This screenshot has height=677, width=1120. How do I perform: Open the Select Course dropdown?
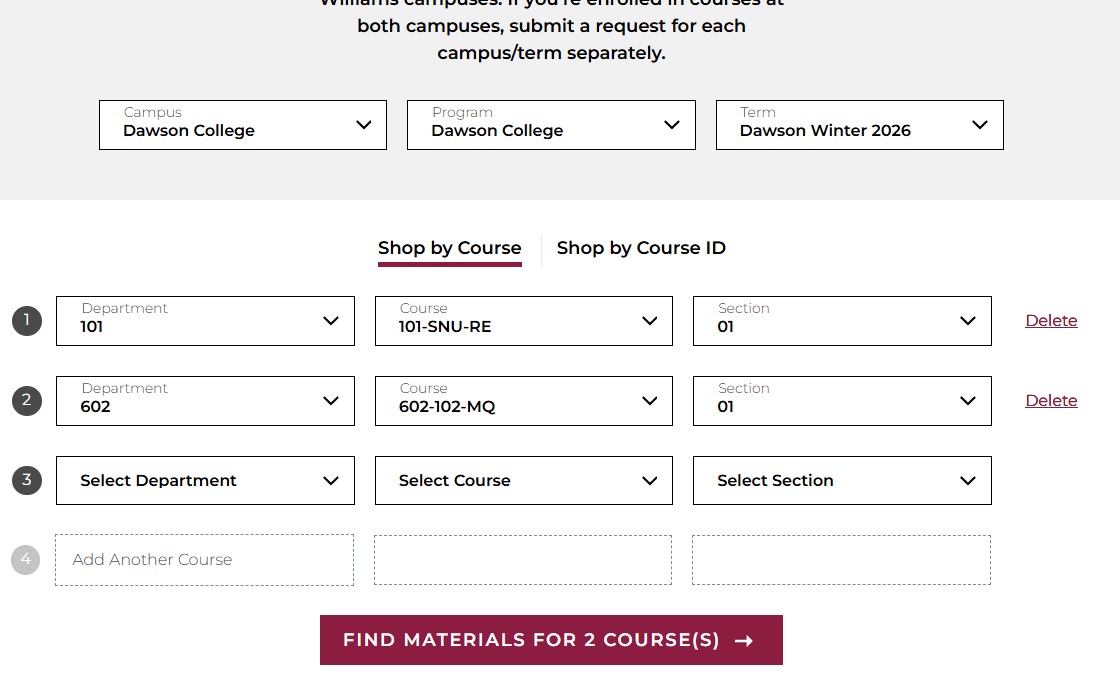[523, 481]
